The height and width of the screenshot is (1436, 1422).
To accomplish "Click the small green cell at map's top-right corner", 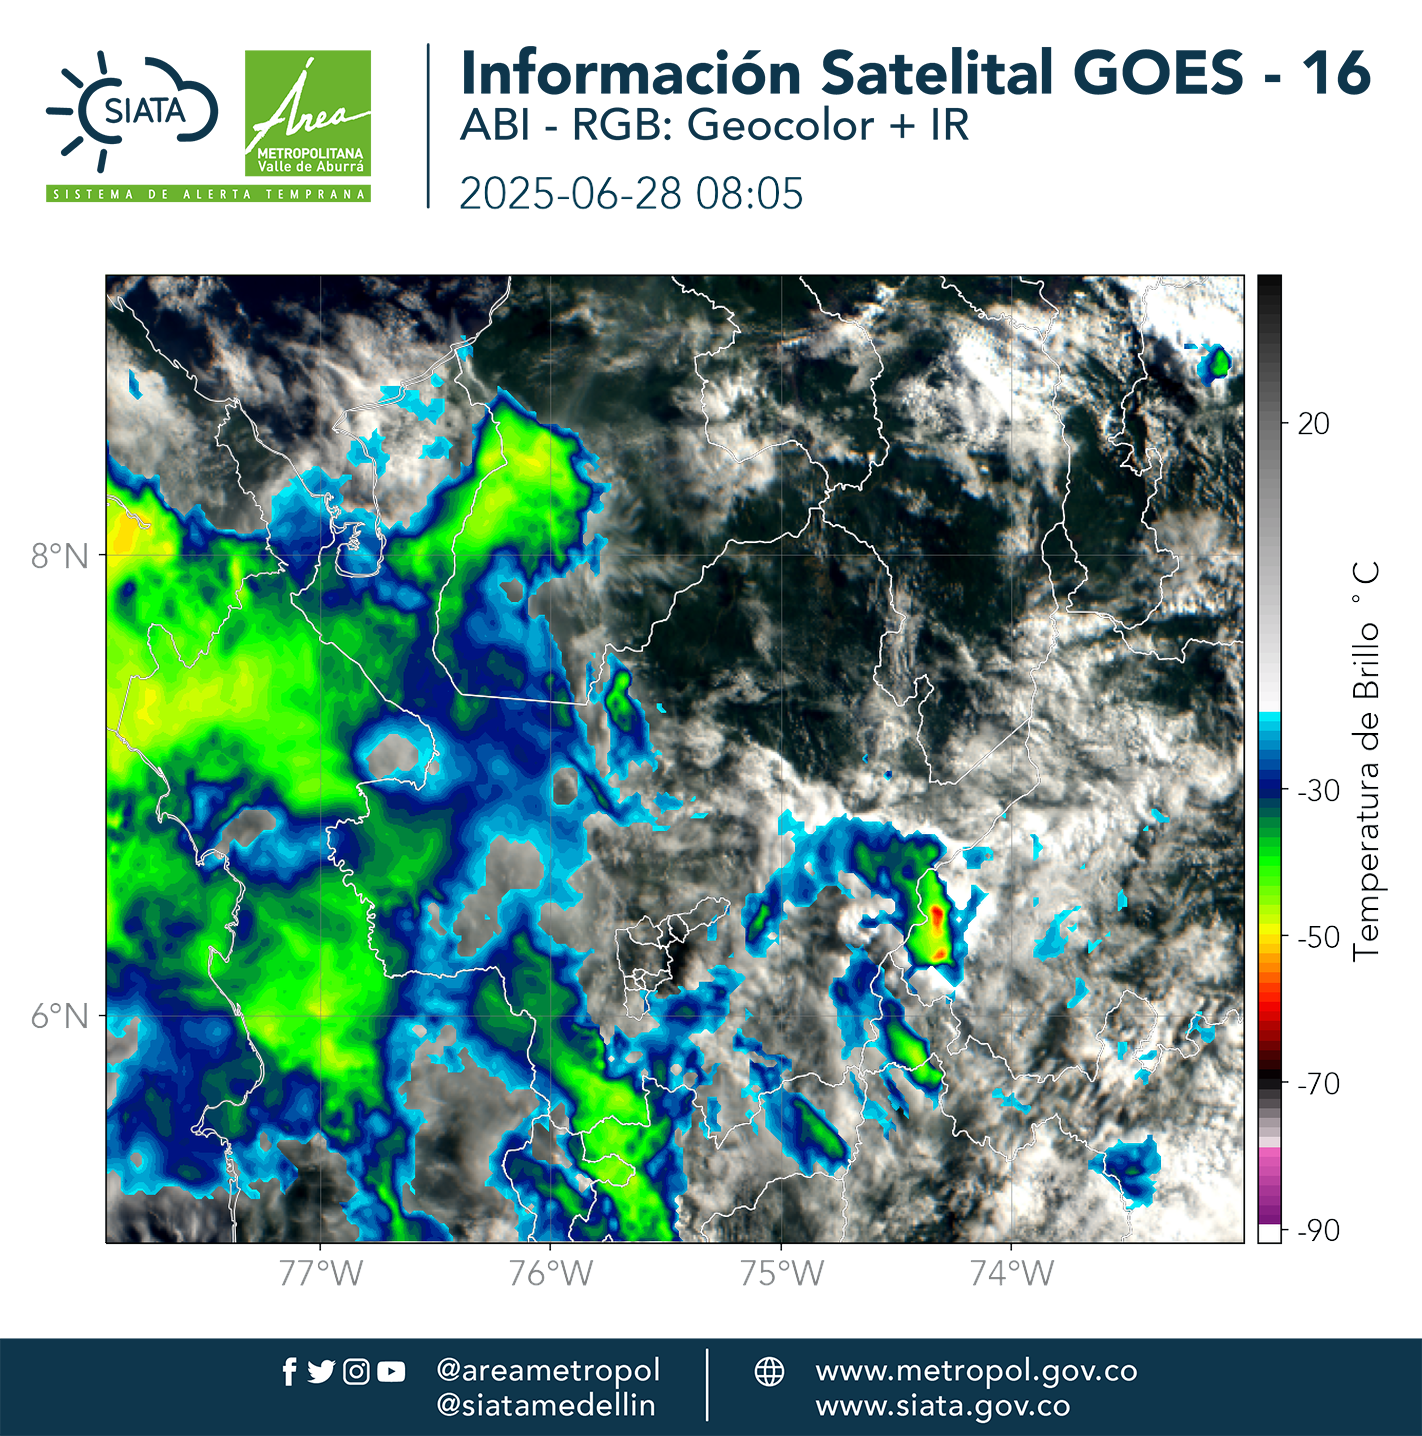I will (x=1218, y=363).
